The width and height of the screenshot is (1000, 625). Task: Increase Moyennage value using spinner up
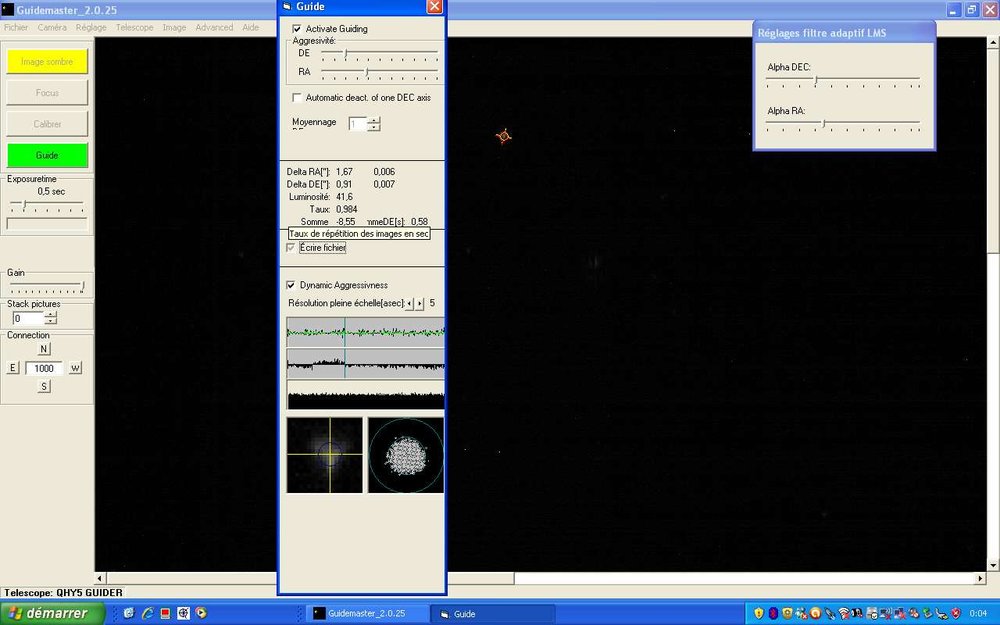[x=374, y=121]
